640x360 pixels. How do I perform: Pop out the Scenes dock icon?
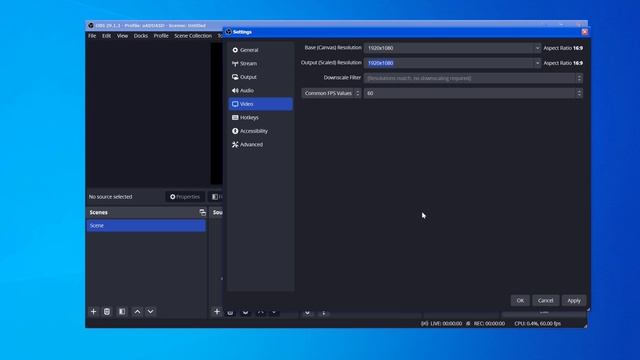pos(202,212)
